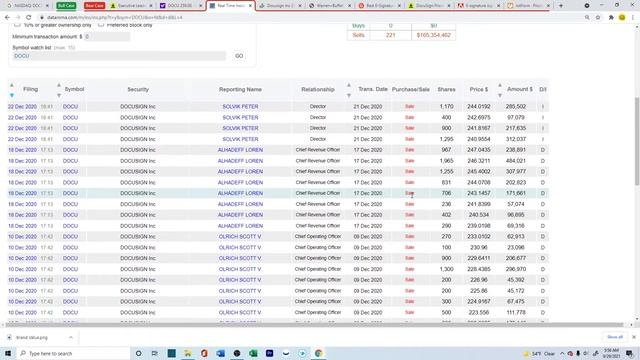Viewport: 640px width, 360px height.
Task: Click the Minimum transaction amount field
Action: click(107, 36)
